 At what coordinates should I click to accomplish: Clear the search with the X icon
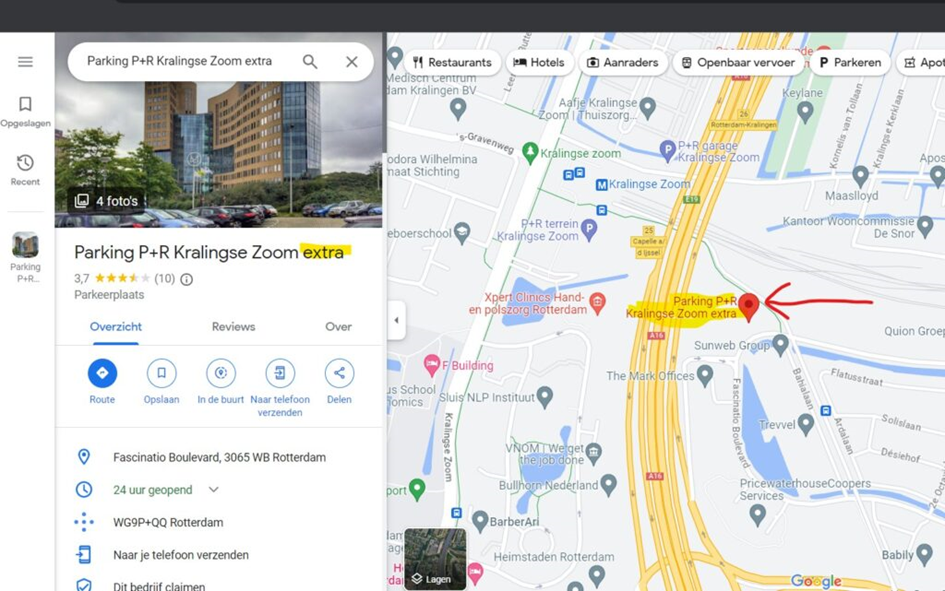pyautogui.click(x=352, y=61)
